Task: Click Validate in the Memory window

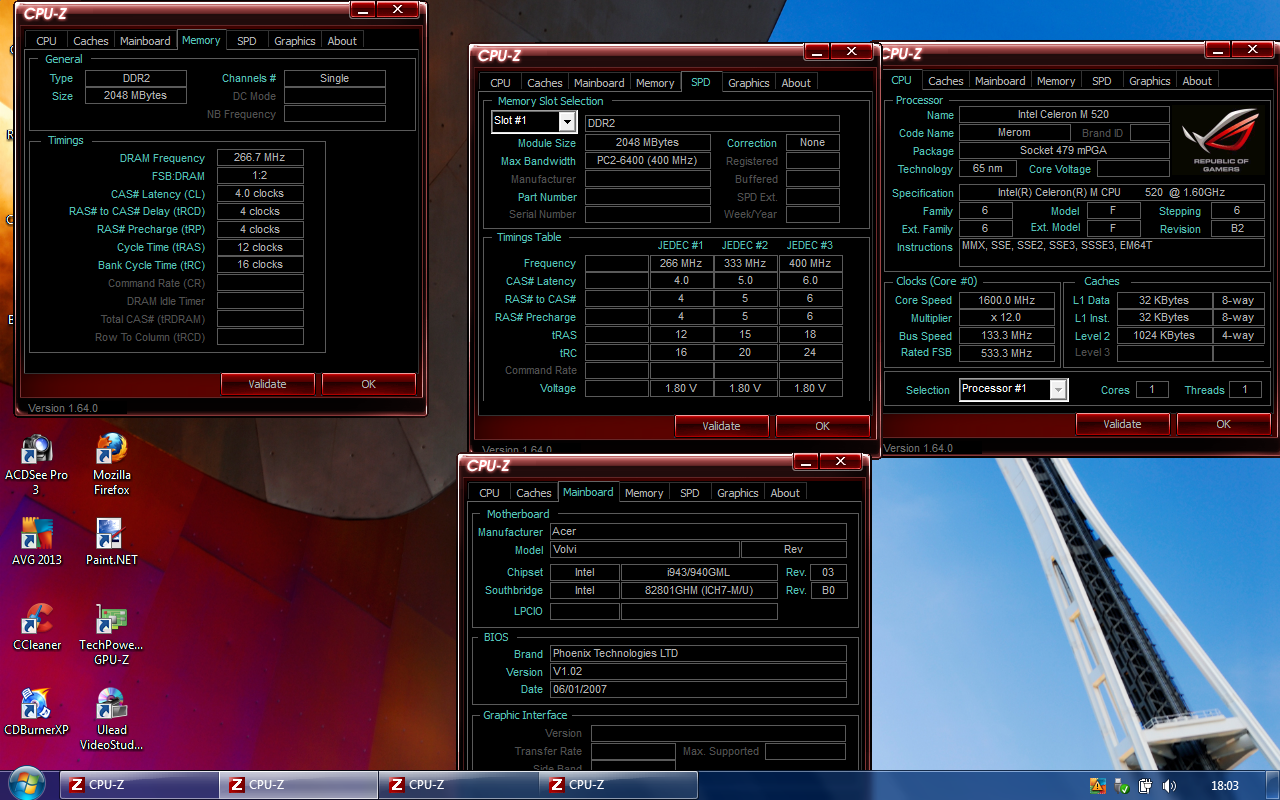Action: [x=267, y=384]
